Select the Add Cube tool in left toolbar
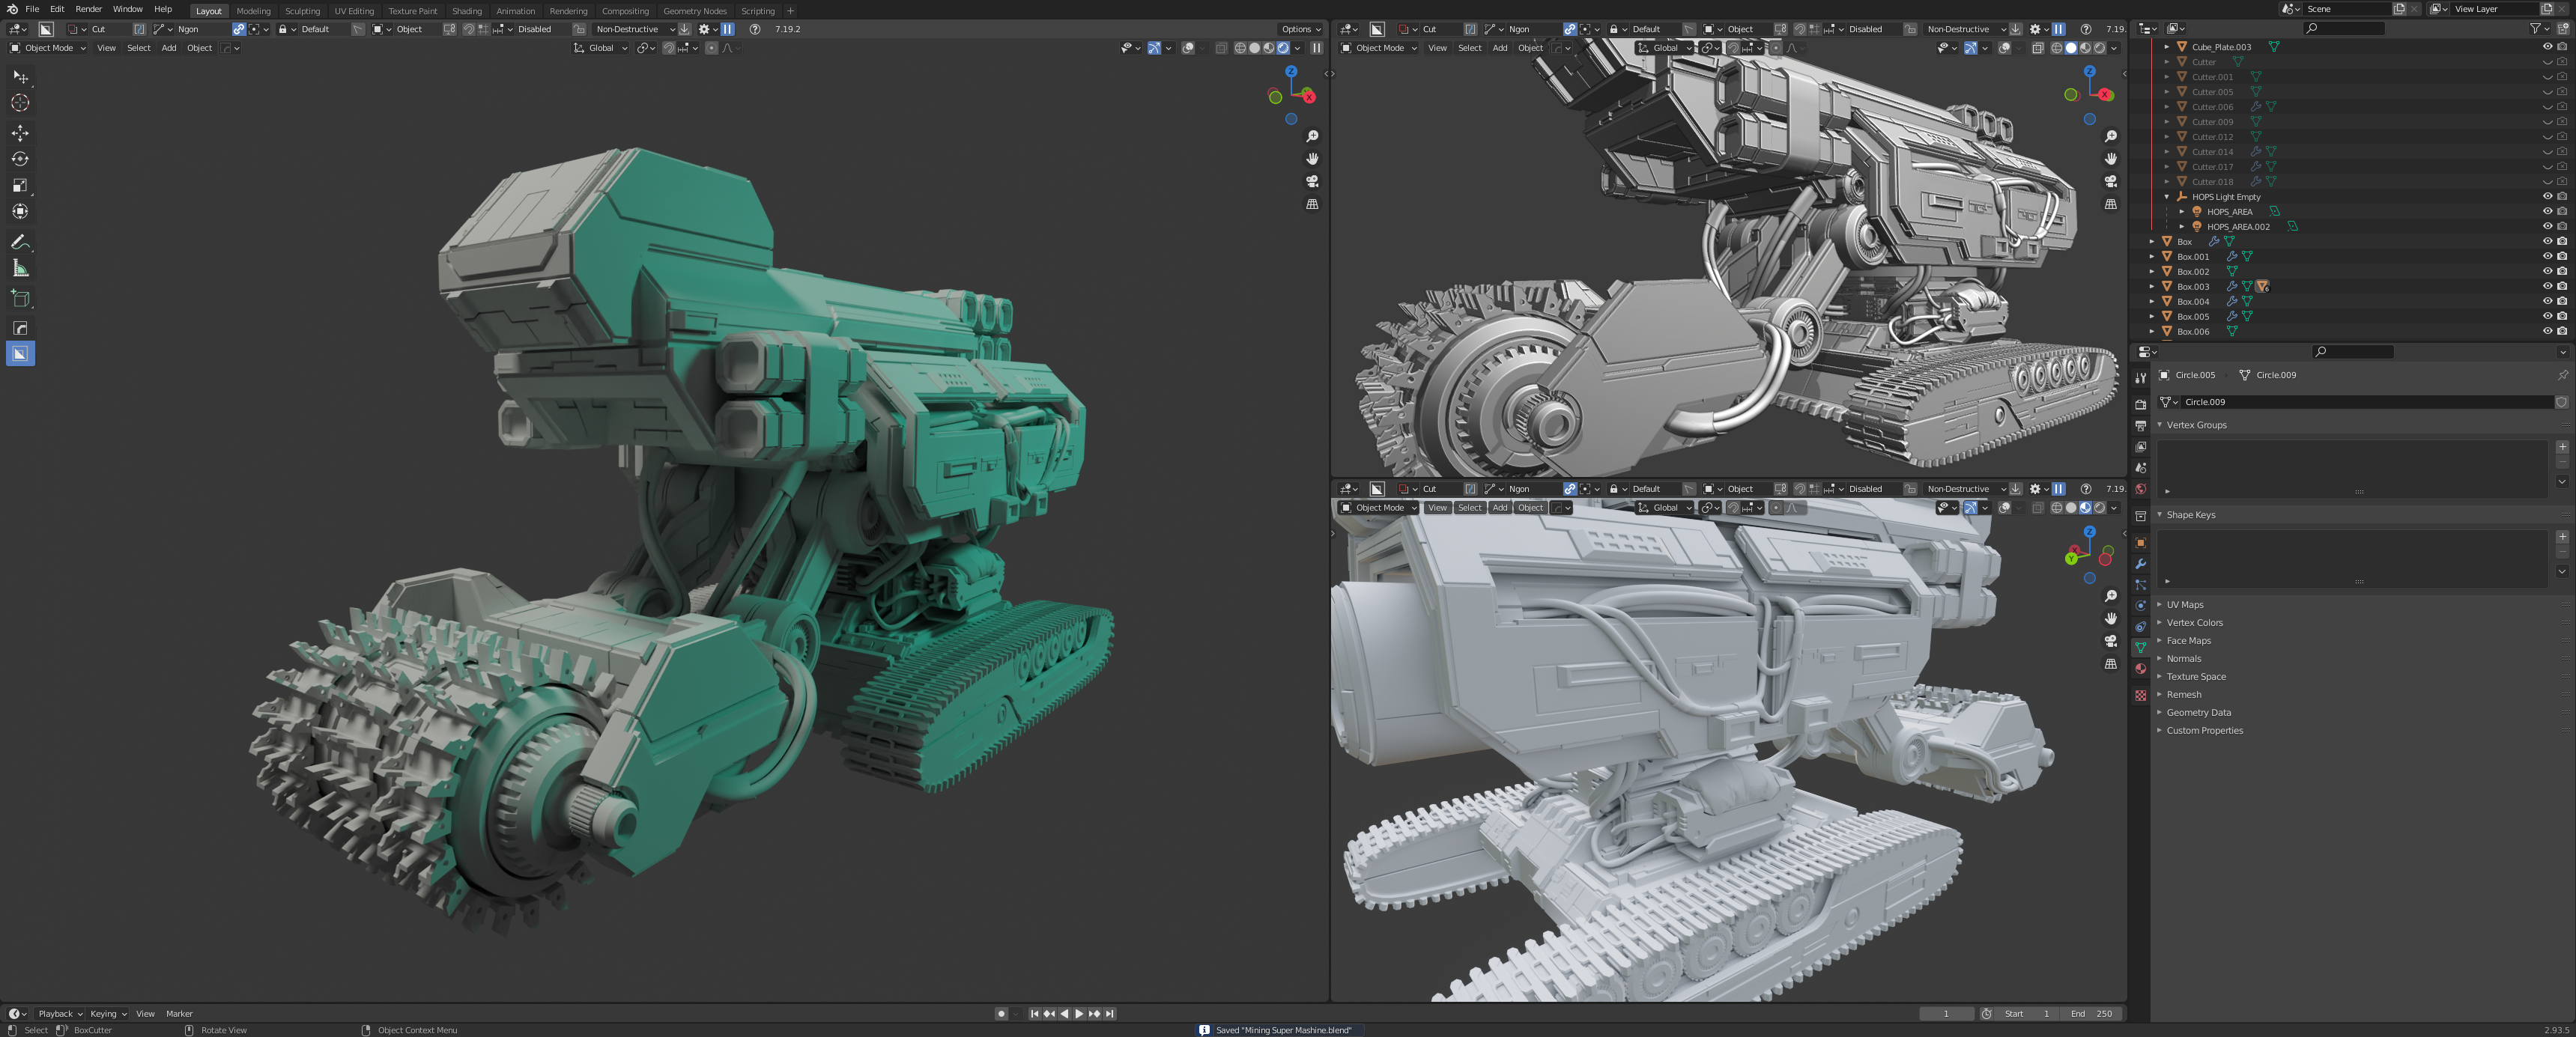Screen dimensions: 2576x1037 pyautogui.click(x=20, y=298)
